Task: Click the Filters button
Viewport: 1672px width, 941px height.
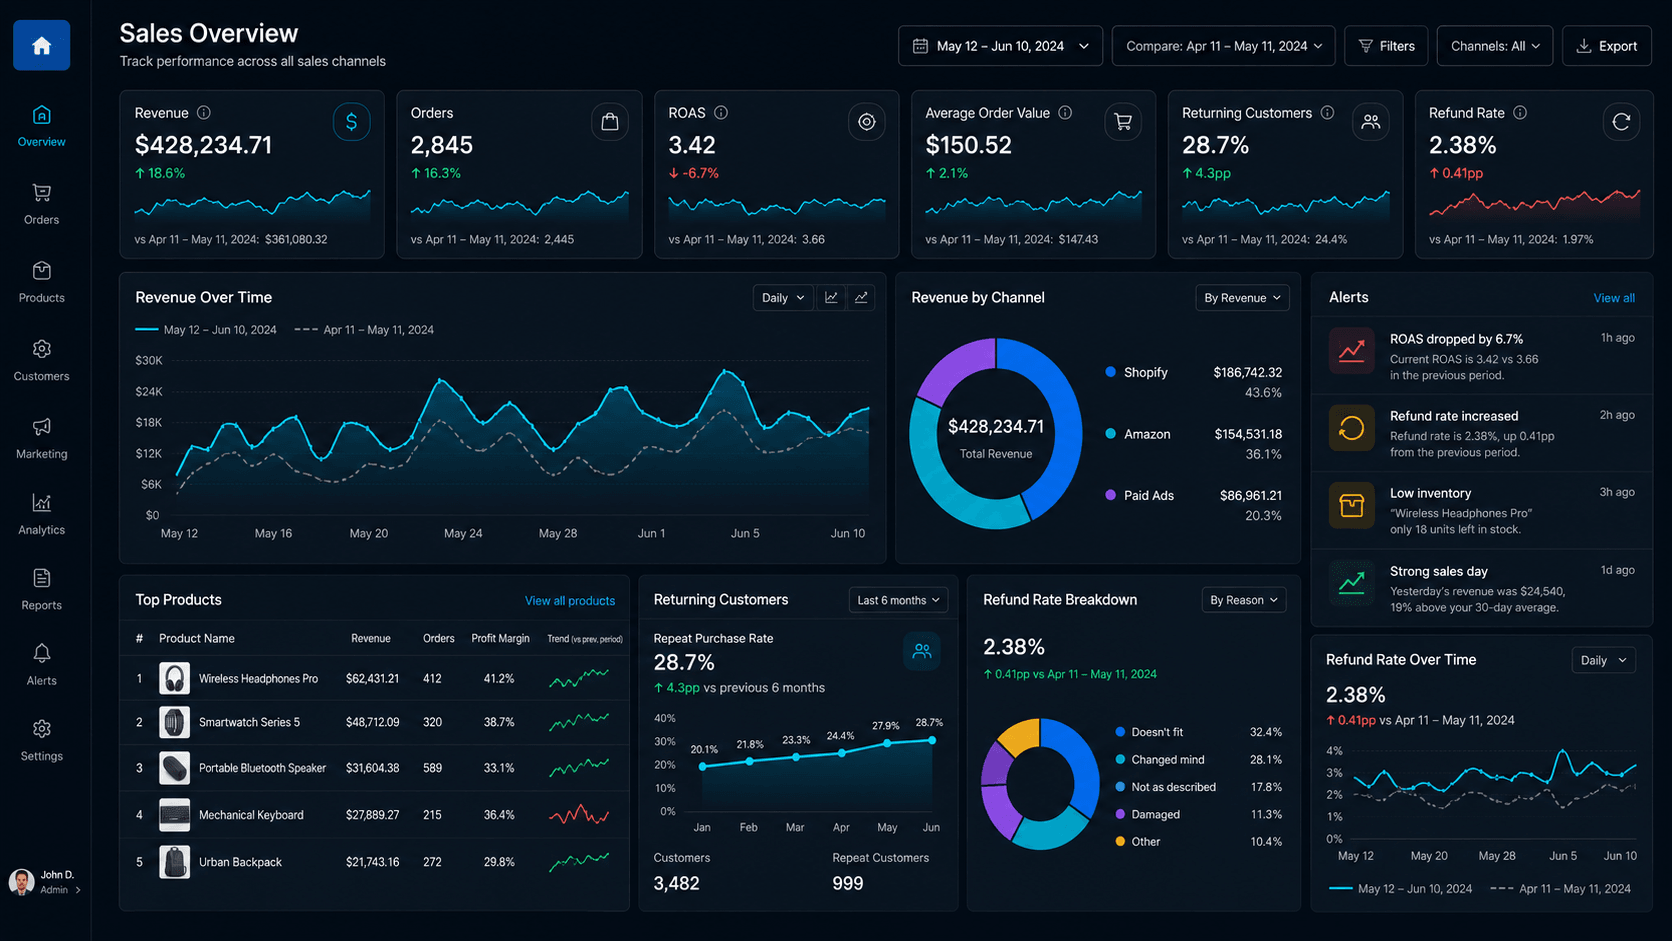Action: pyautogui.click(x=1386, y=46)
